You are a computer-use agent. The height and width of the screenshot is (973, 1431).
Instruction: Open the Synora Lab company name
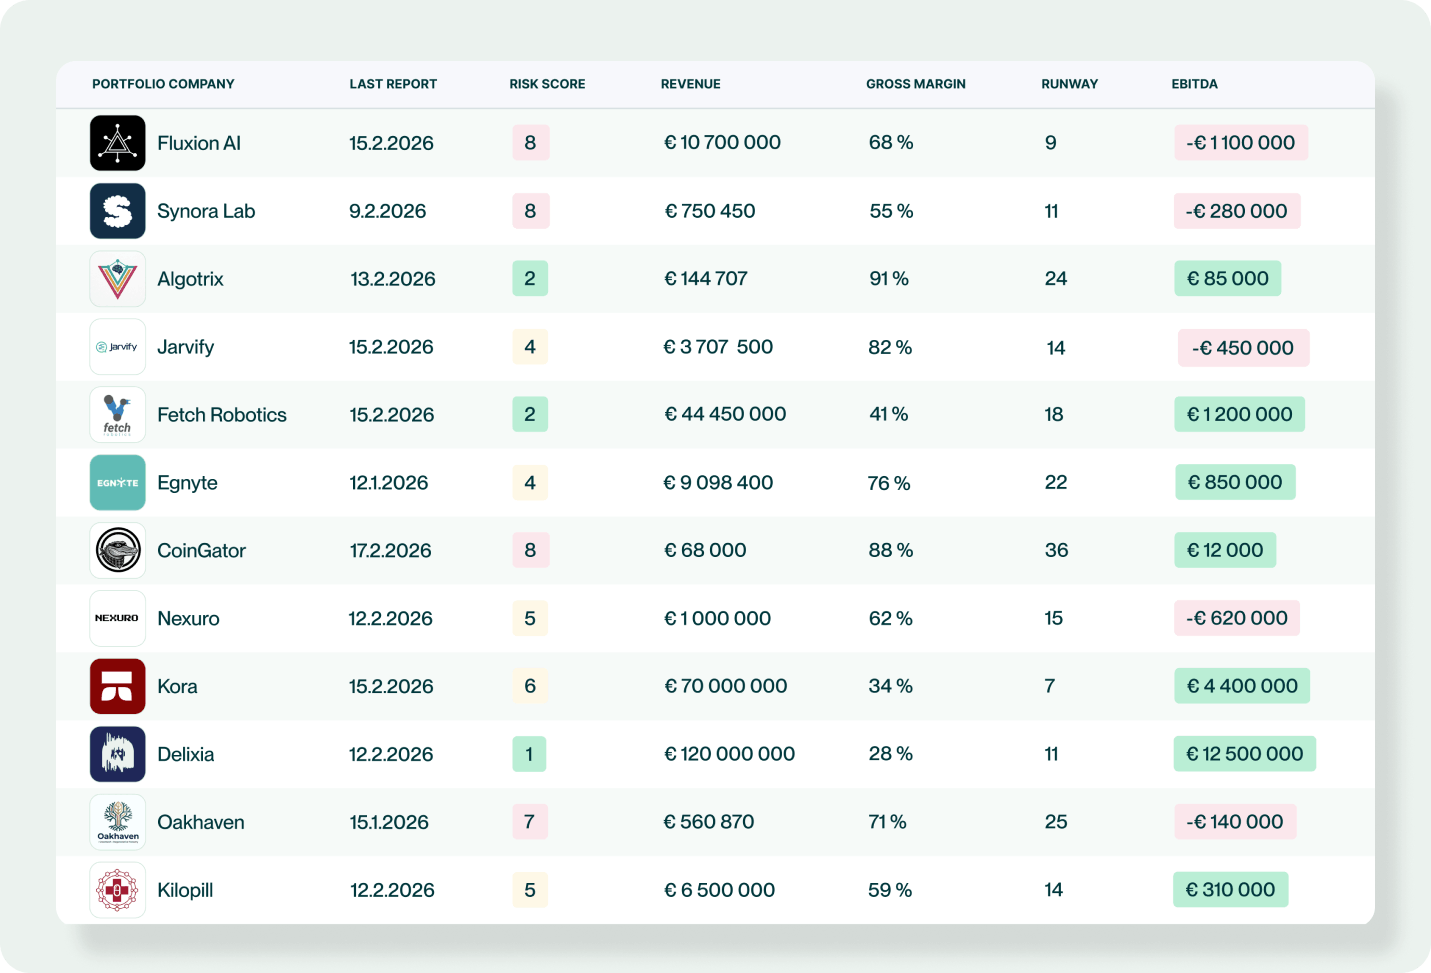coord(206,211)
